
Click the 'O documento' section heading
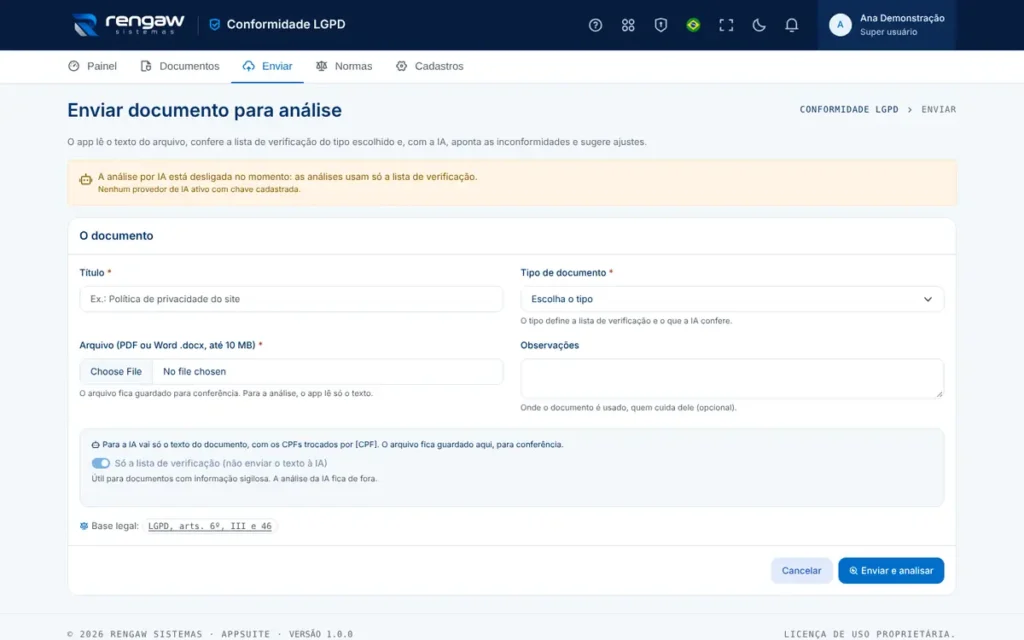coord(116,236)
